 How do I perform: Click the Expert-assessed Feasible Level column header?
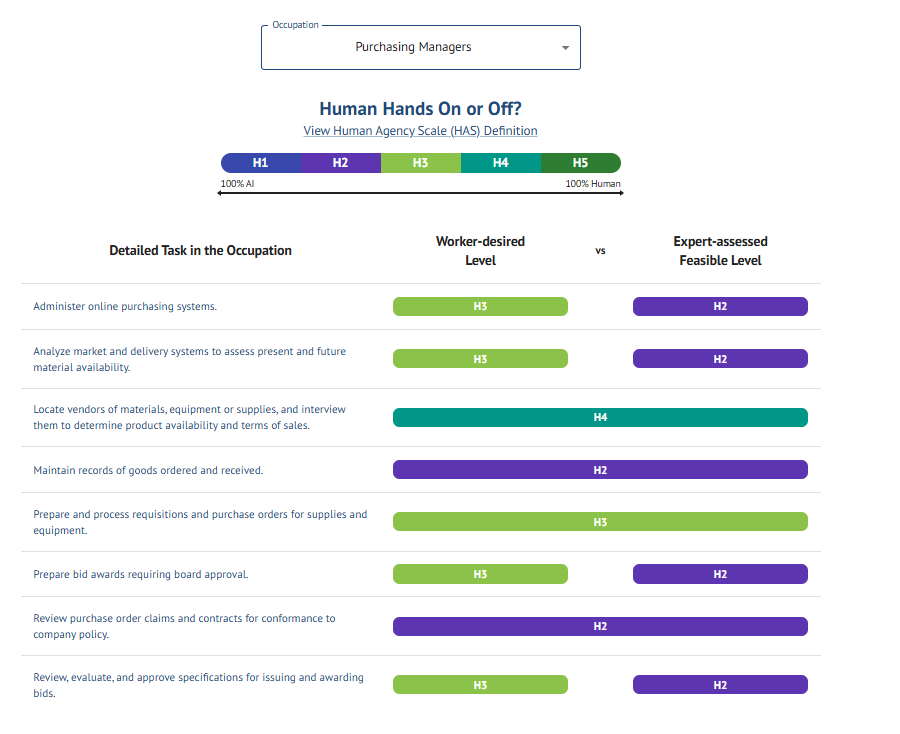(720, 251)
